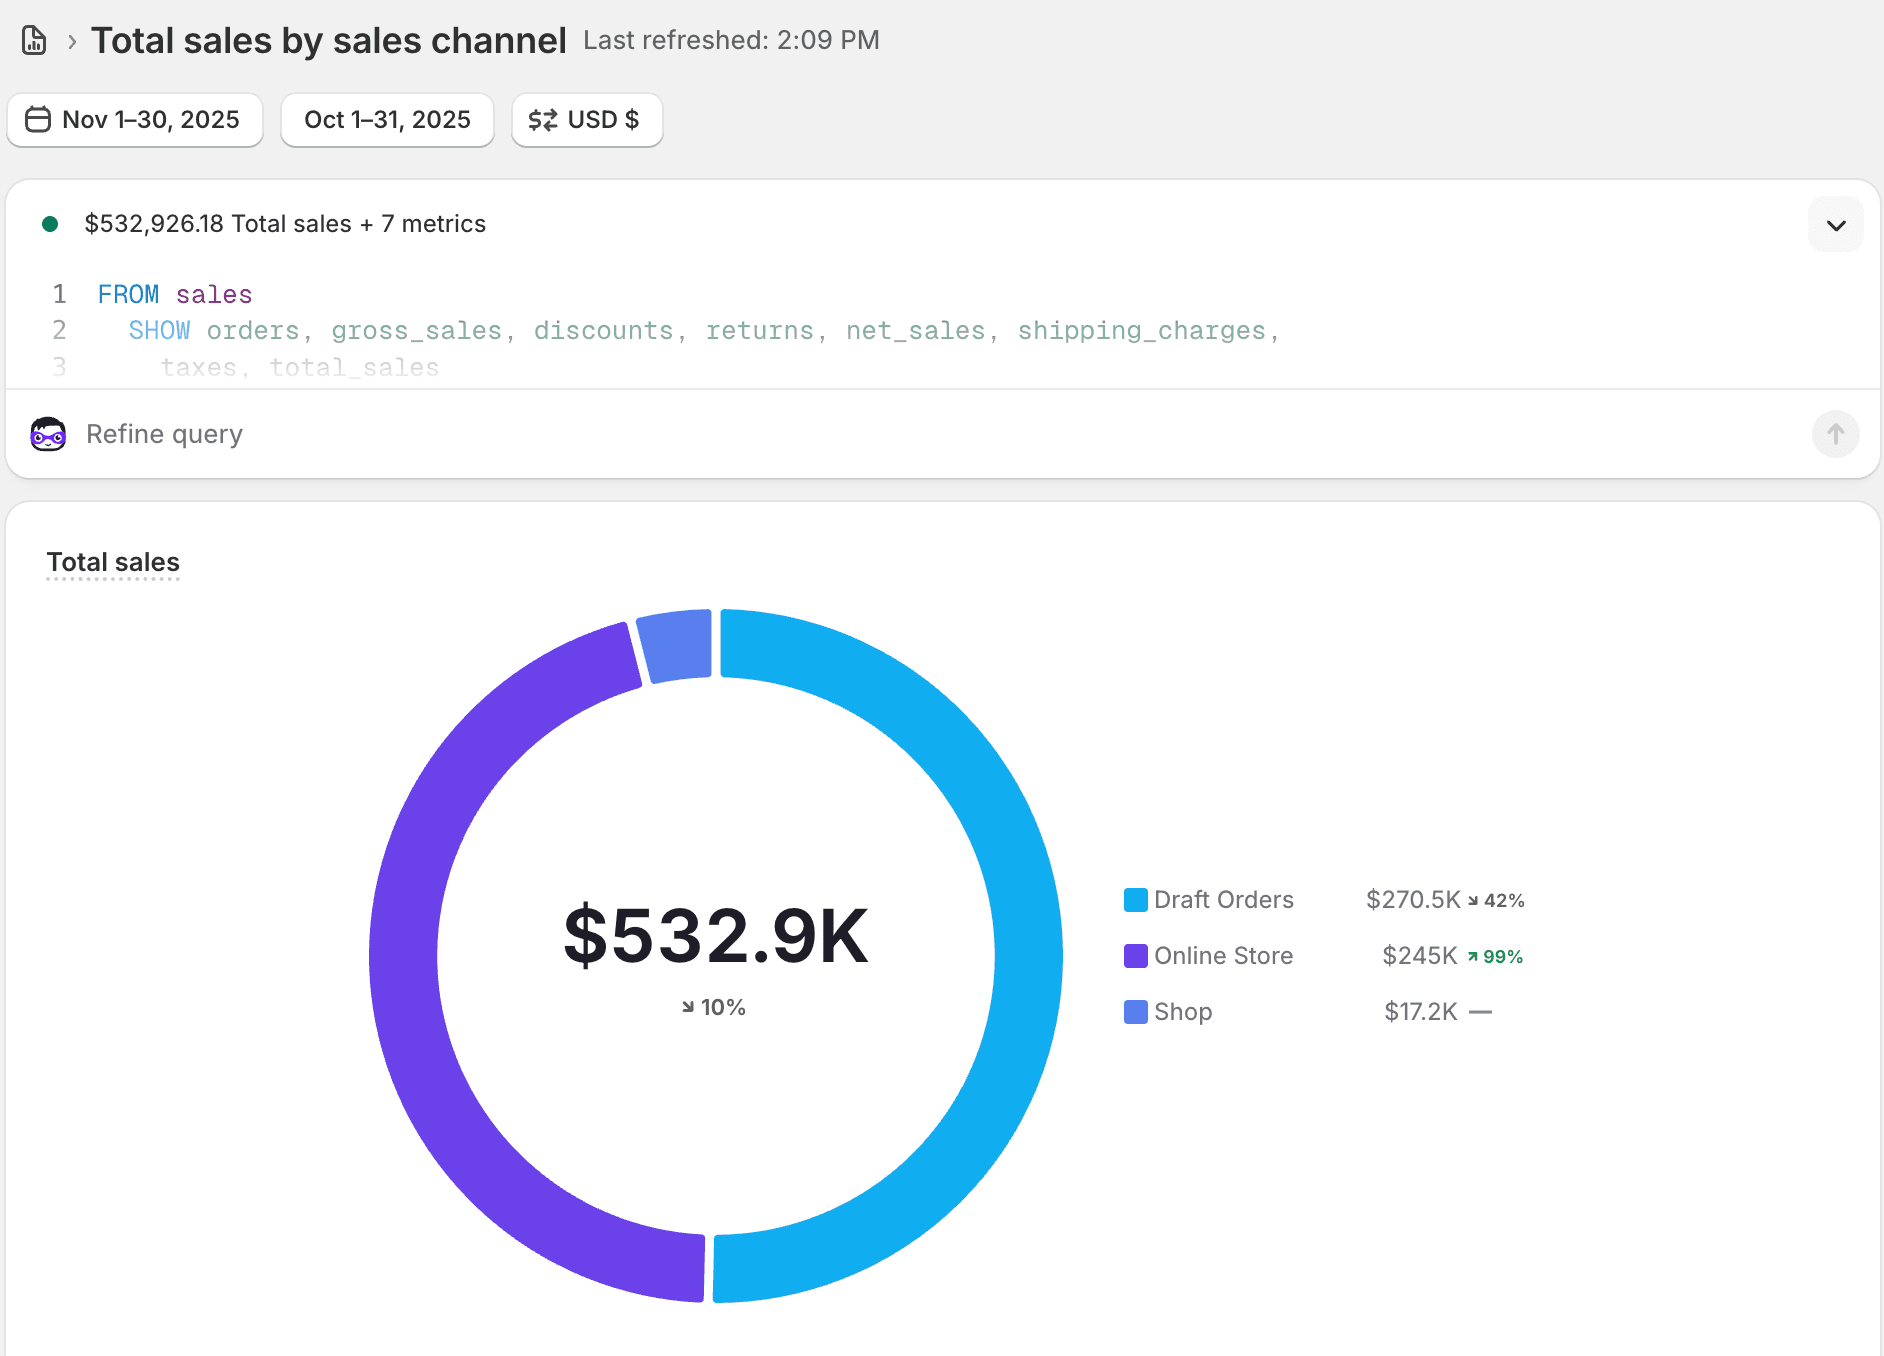The width and height of the screenshot is (1884, 1356).
Task: Change the Oct 1–31, 2025 comparison period
Action: 387,119
